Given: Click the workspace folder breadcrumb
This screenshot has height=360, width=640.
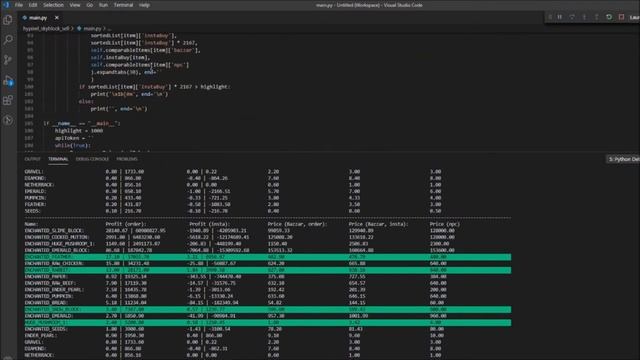Looking at the screenshot, I should click(x=46, y=29).
